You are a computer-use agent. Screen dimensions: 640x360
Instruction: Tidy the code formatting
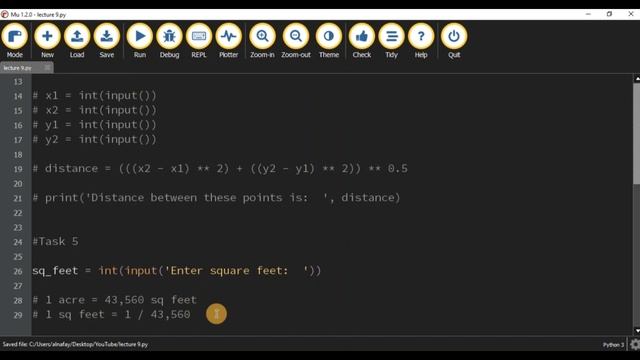pos(391,41)
